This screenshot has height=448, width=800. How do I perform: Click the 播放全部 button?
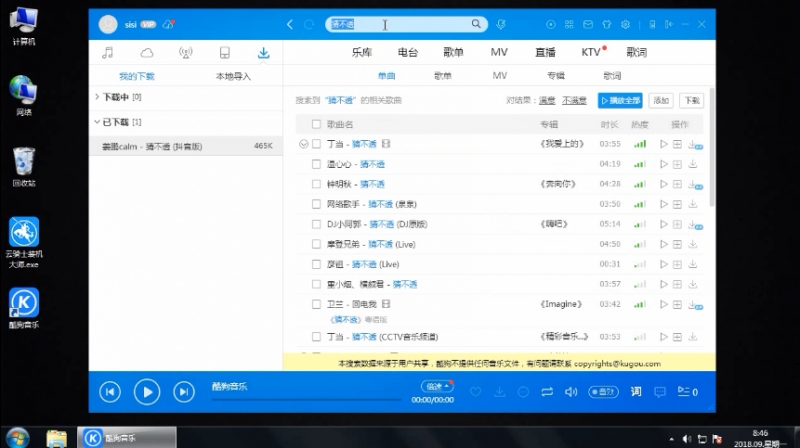[x=620, y=101]
